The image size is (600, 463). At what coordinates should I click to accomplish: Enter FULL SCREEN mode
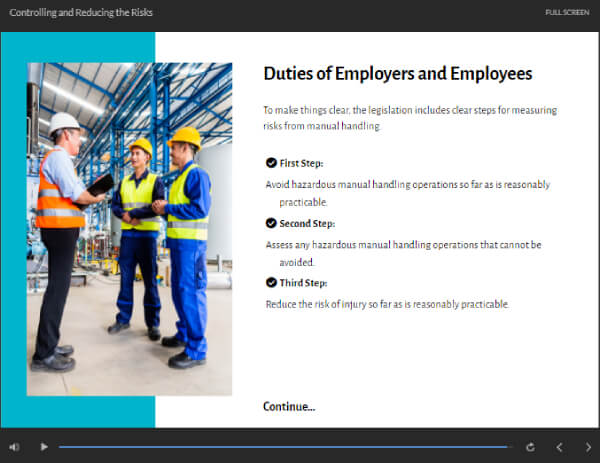point(567,12)
